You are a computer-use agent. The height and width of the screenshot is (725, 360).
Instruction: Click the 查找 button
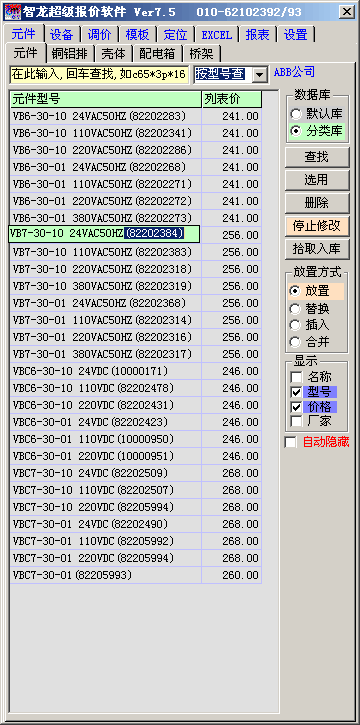317,157
